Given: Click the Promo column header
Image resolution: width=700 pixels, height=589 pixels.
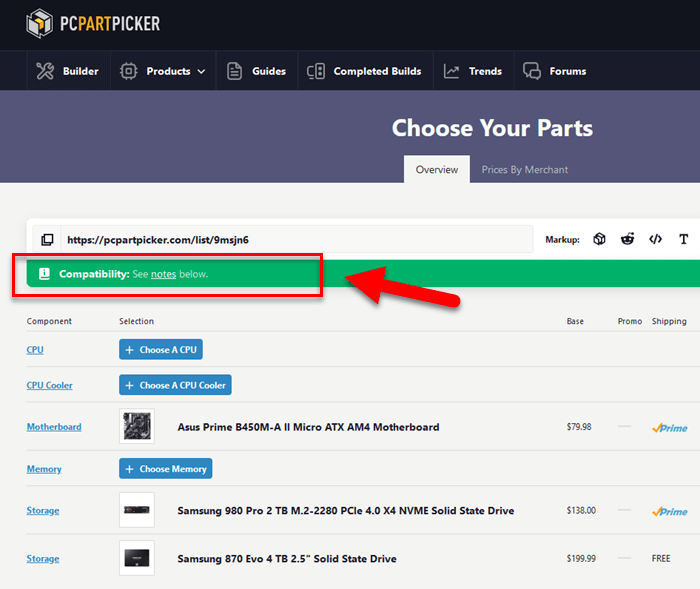Looking at the screenshot, I should [629, 321].
